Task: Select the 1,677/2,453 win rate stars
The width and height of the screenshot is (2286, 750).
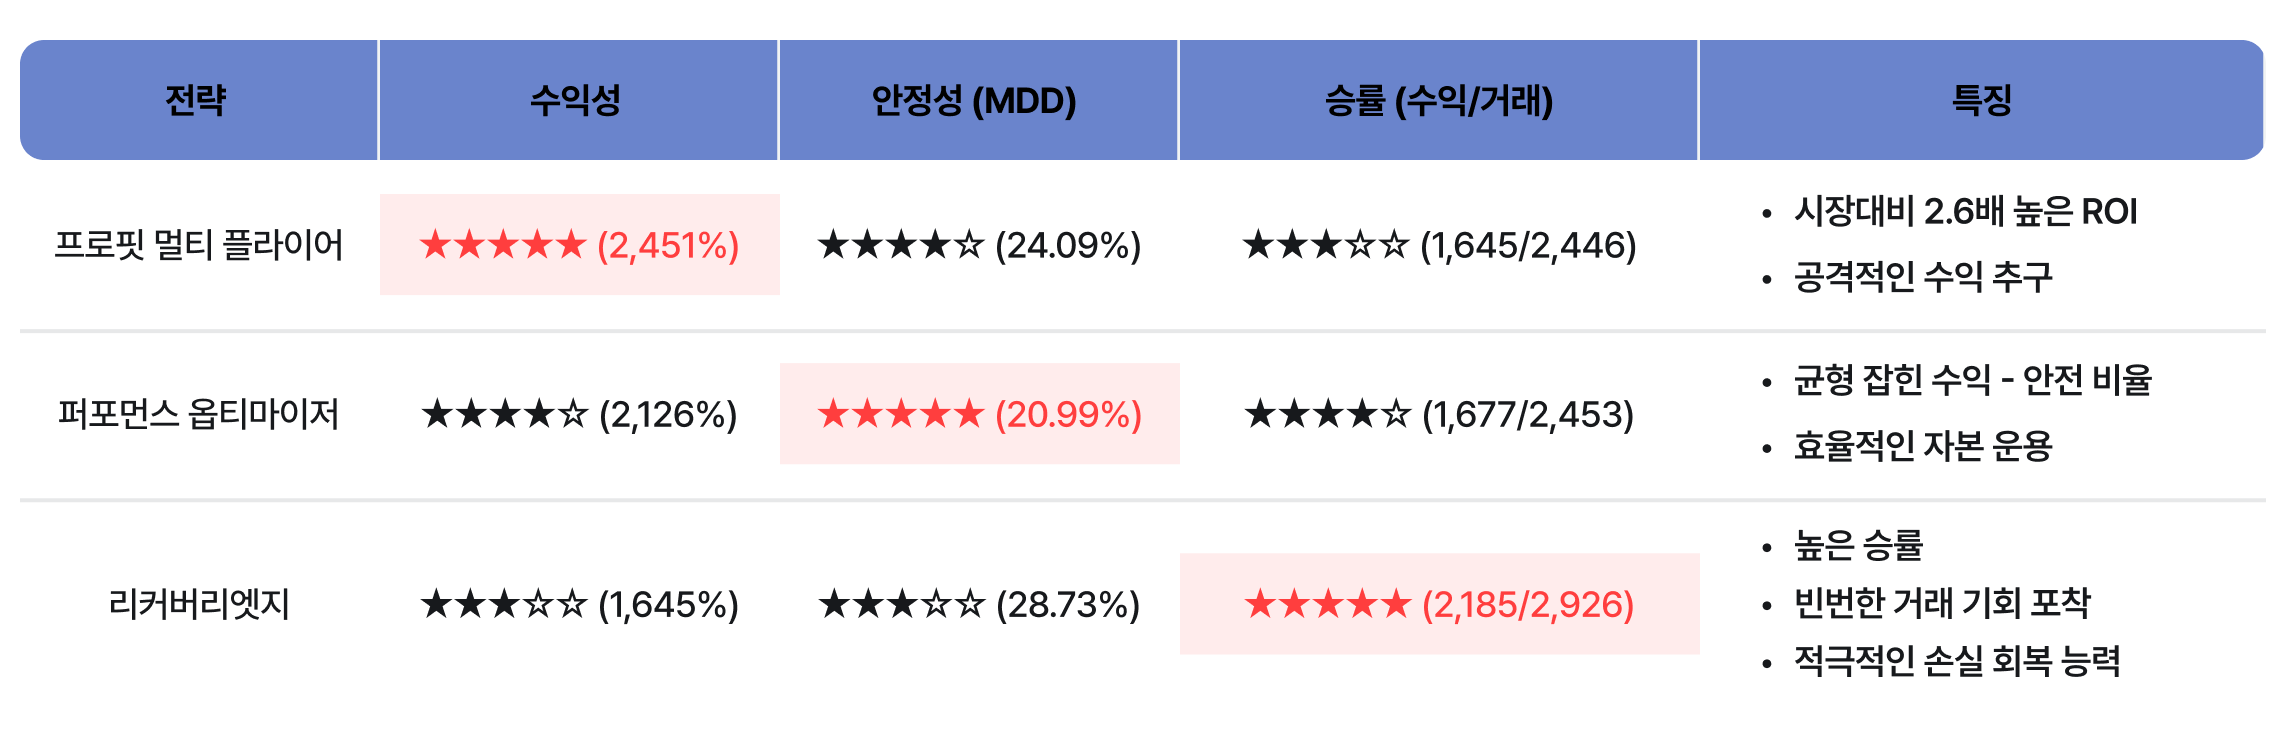Action: click(1440, 414)
